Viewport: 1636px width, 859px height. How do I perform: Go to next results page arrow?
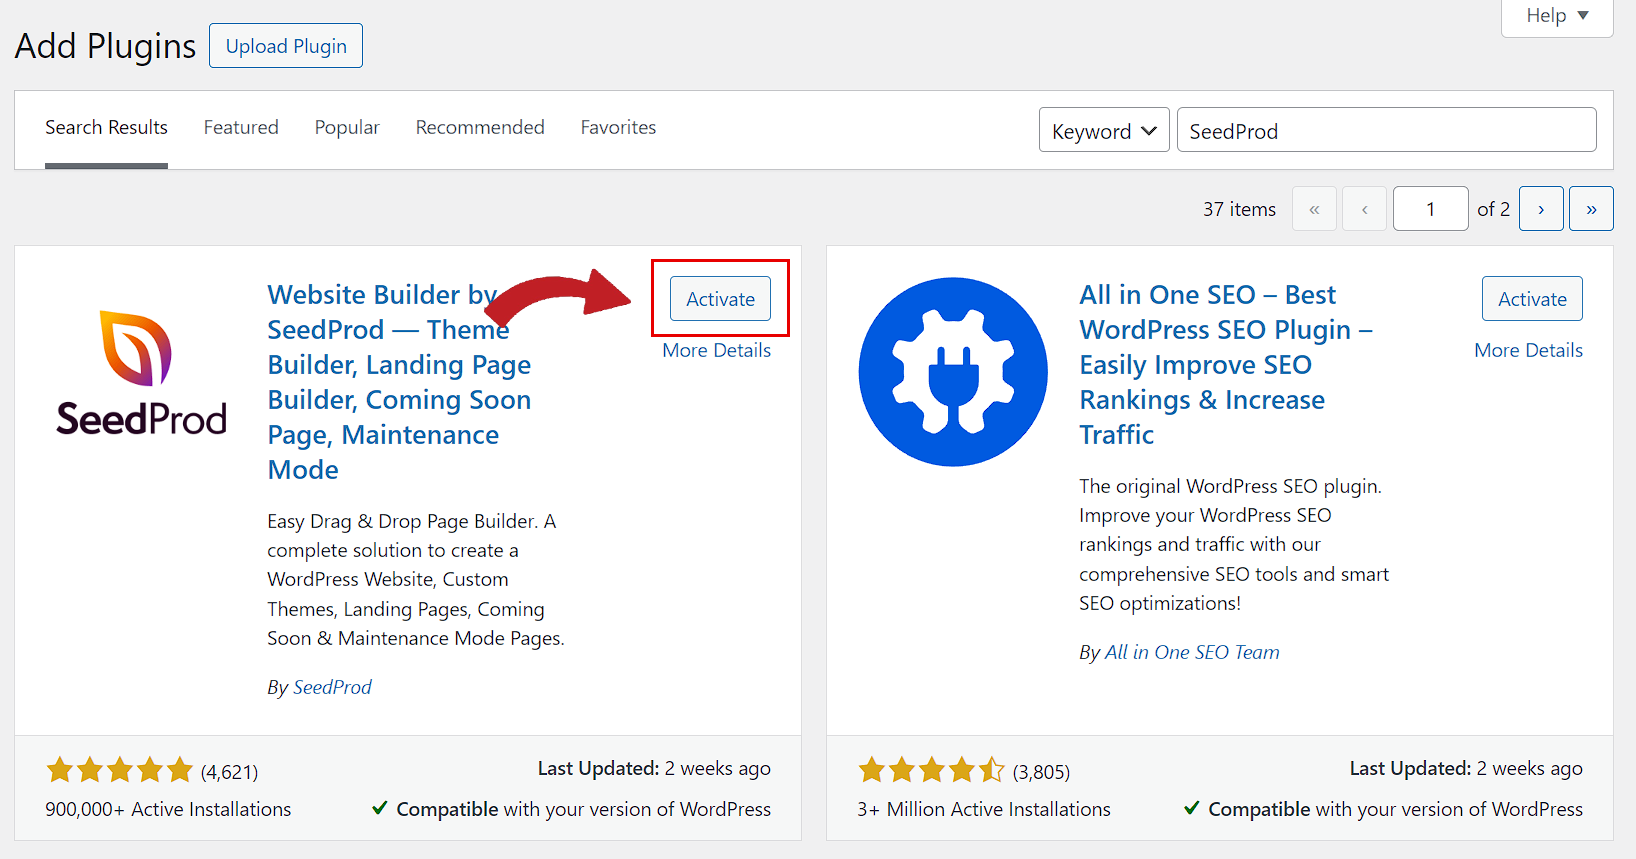click(1541, 209)
